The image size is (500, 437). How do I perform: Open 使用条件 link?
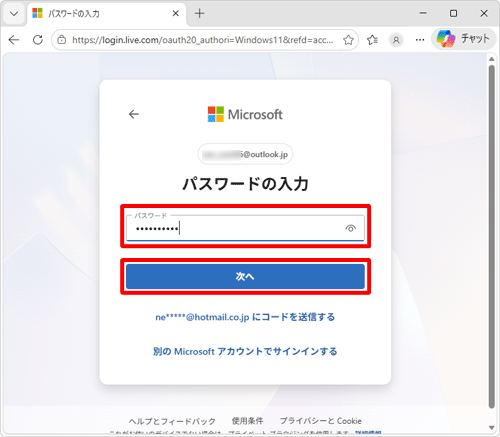247,421
